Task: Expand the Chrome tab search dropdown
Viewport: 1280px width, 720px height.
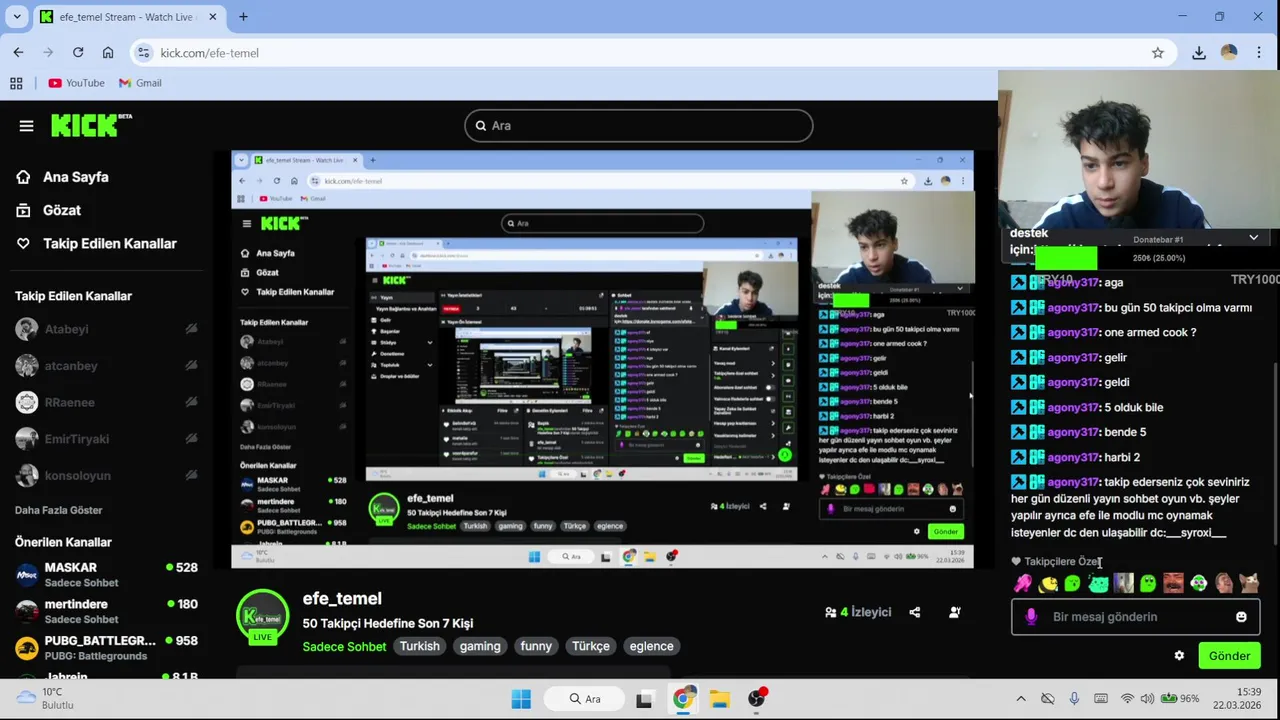Action: pos(17,17)
